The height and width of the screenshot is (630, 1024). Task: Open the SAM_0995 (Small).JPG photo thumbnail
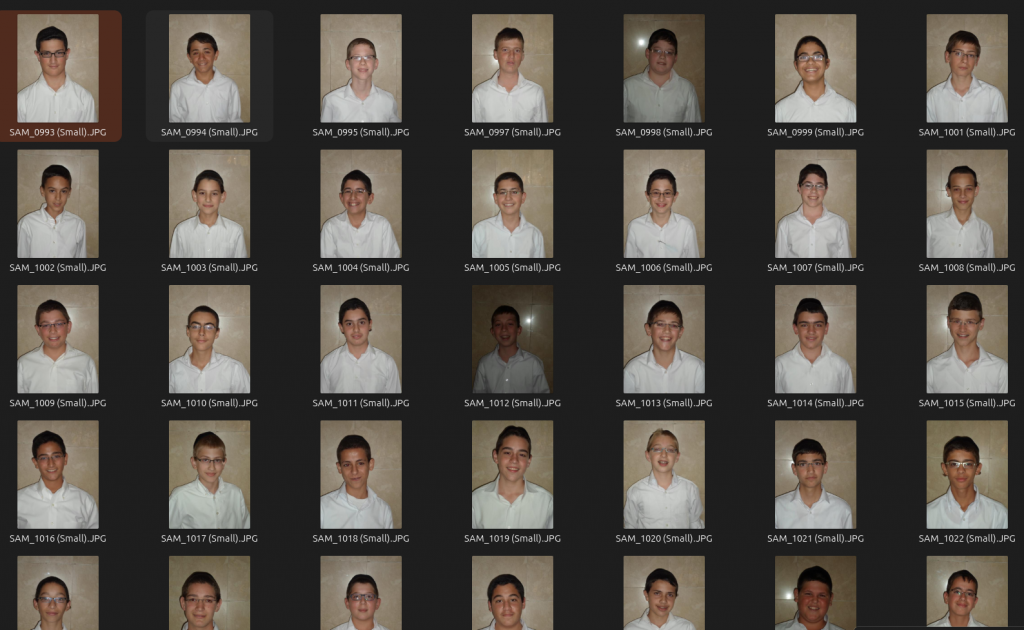361,68
